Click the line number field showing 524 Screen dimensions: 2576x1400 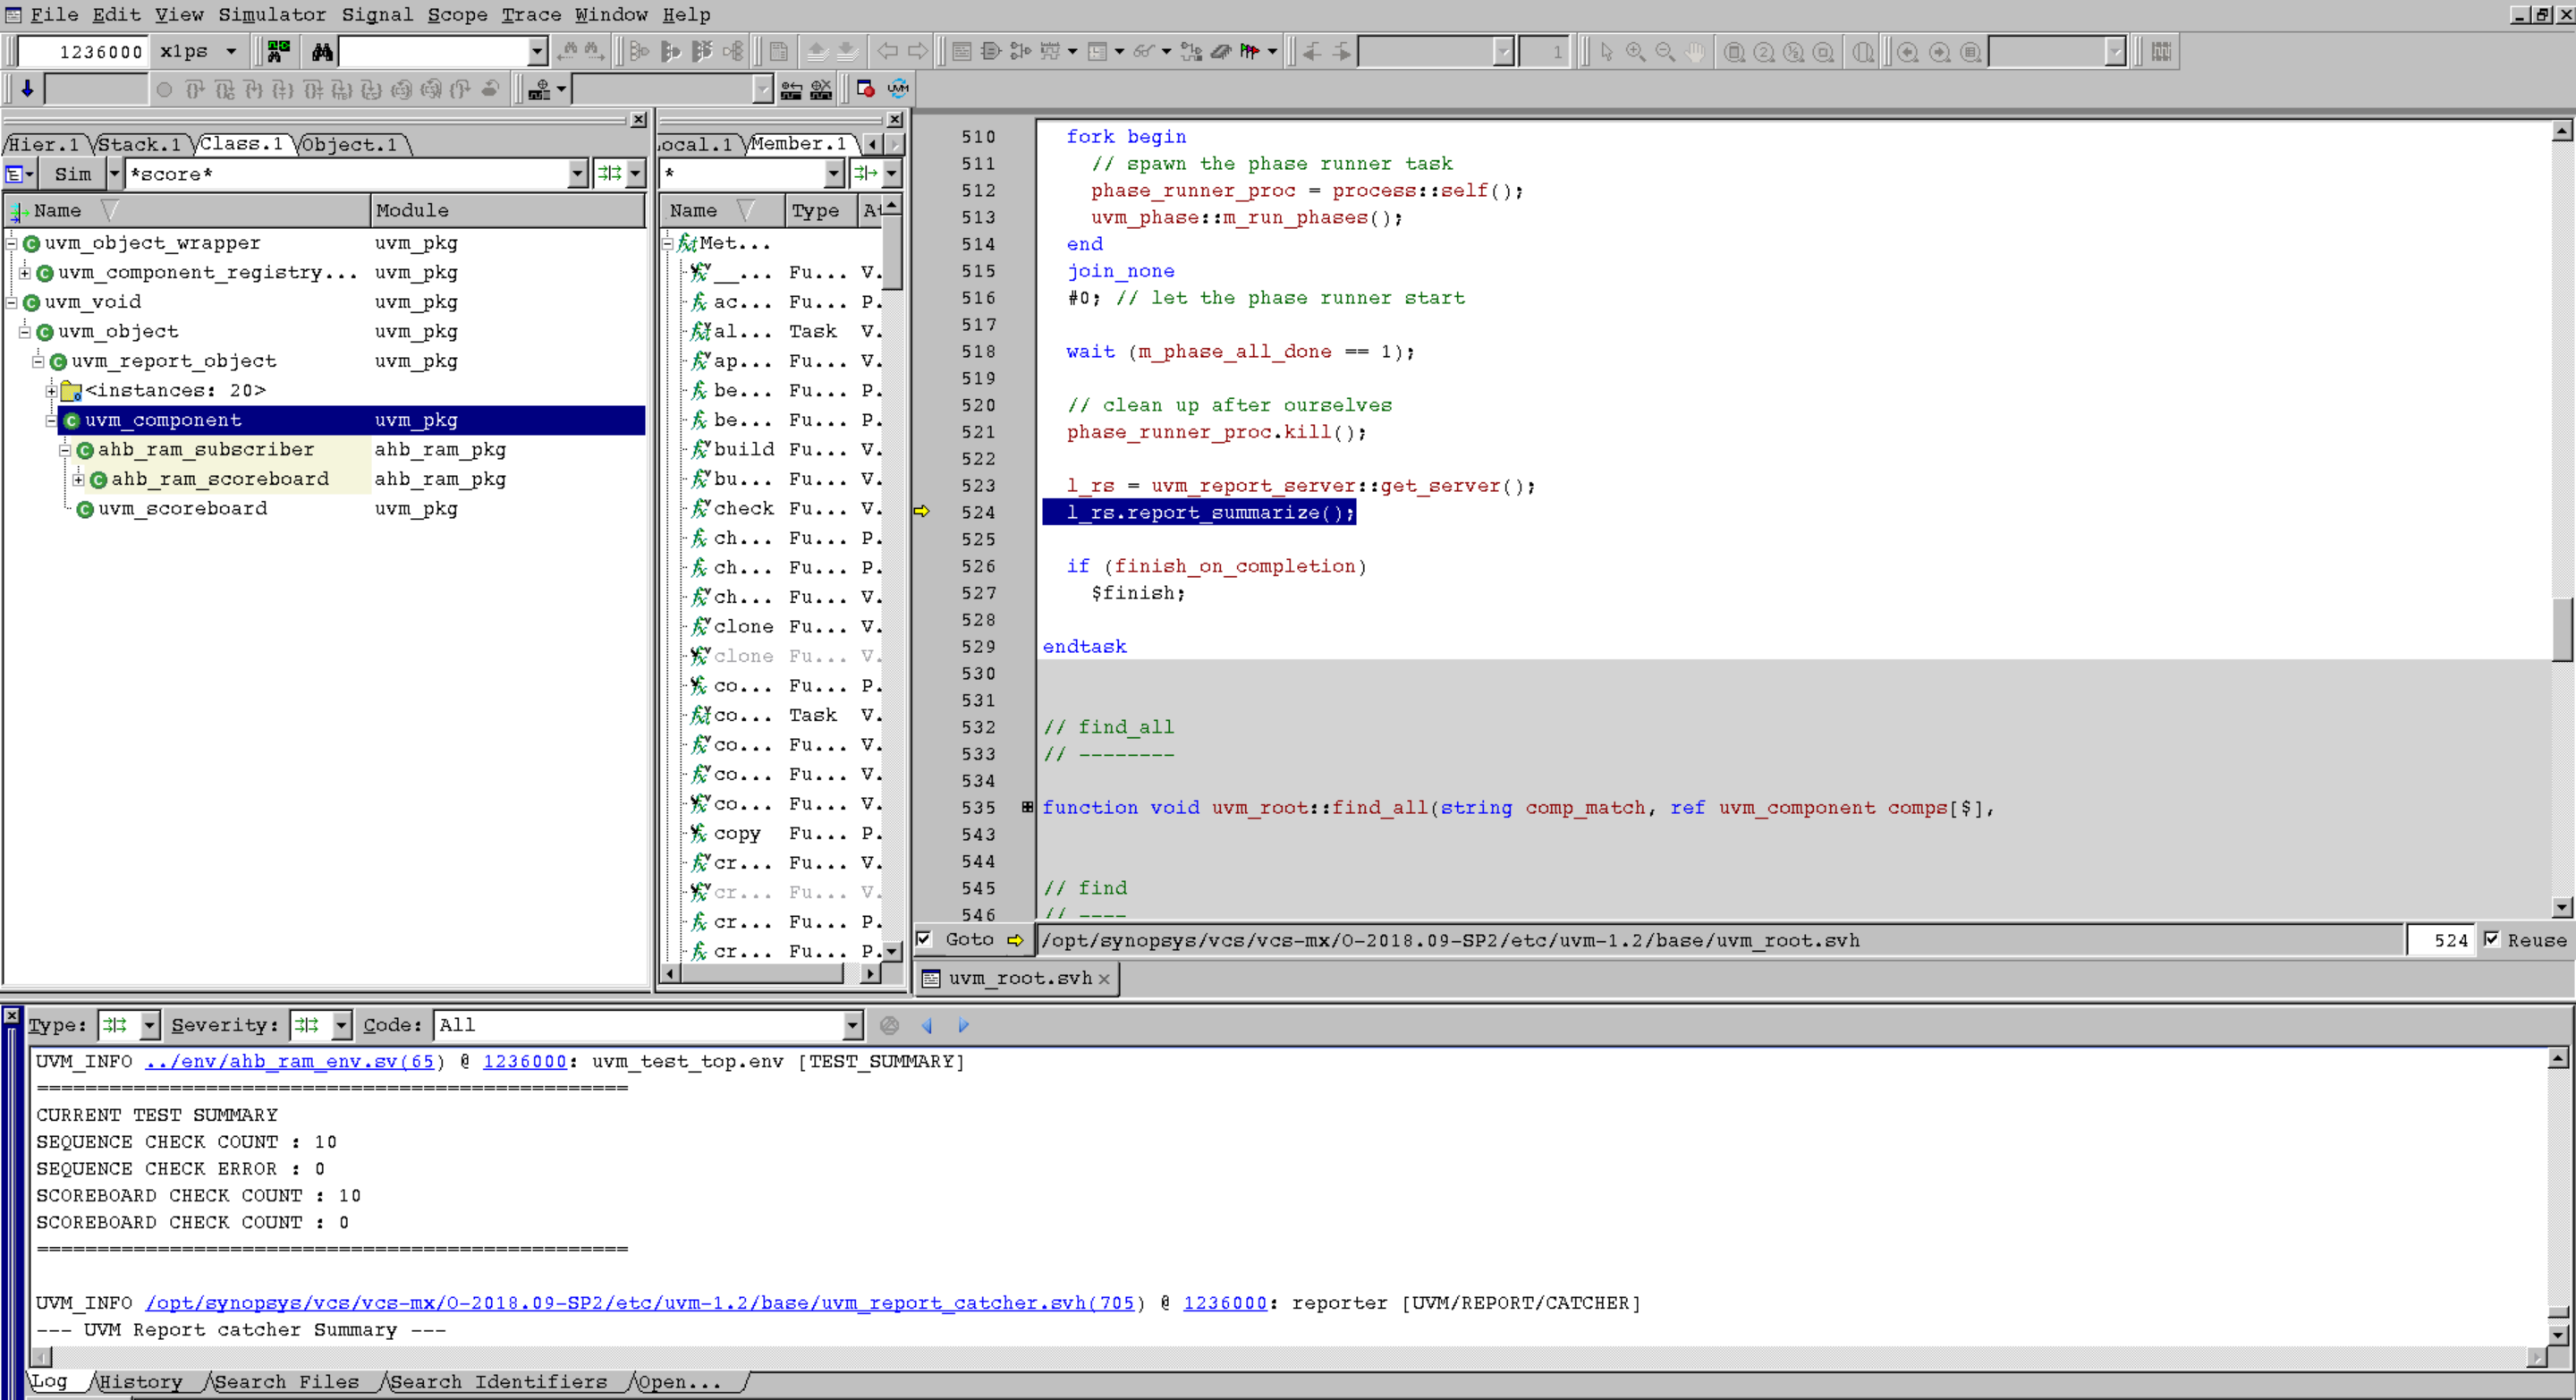point(2441,939)
